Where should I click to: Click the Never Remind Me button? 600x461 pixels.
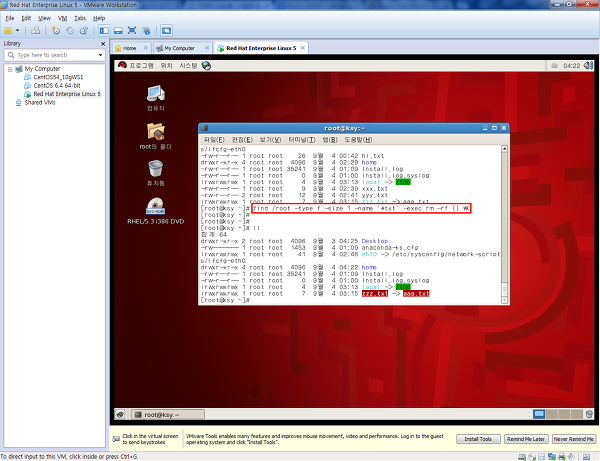[574, 439]
